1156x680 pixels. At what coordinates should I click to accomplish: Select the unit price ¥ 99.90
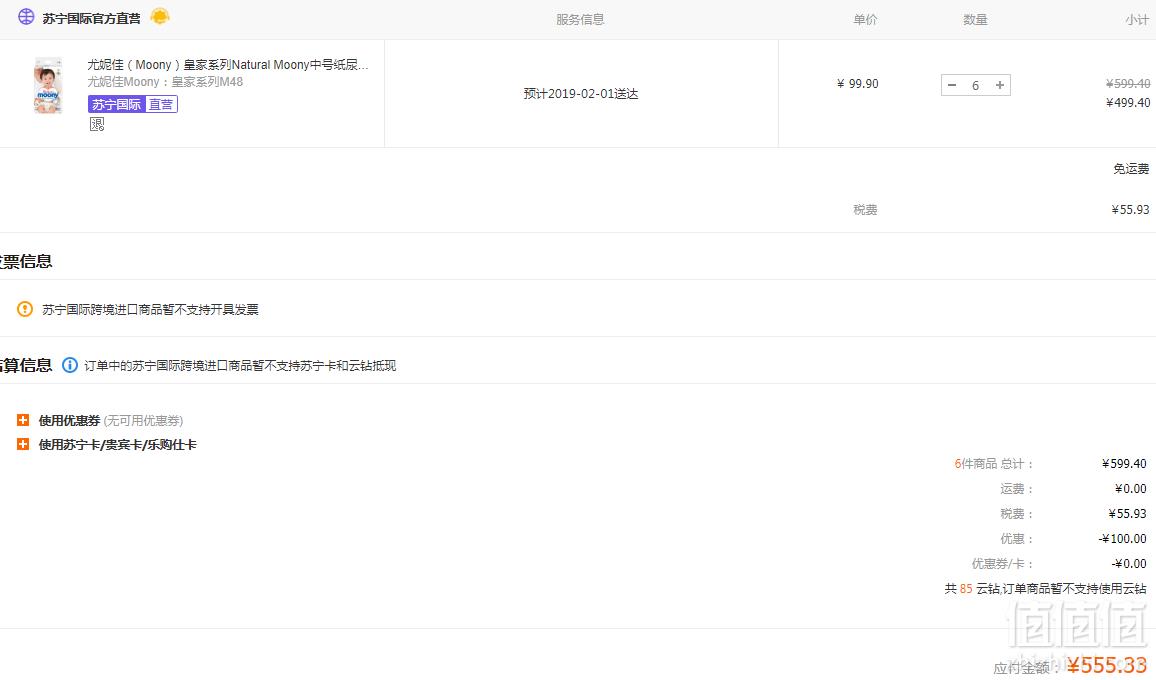[x=857, y=83]
